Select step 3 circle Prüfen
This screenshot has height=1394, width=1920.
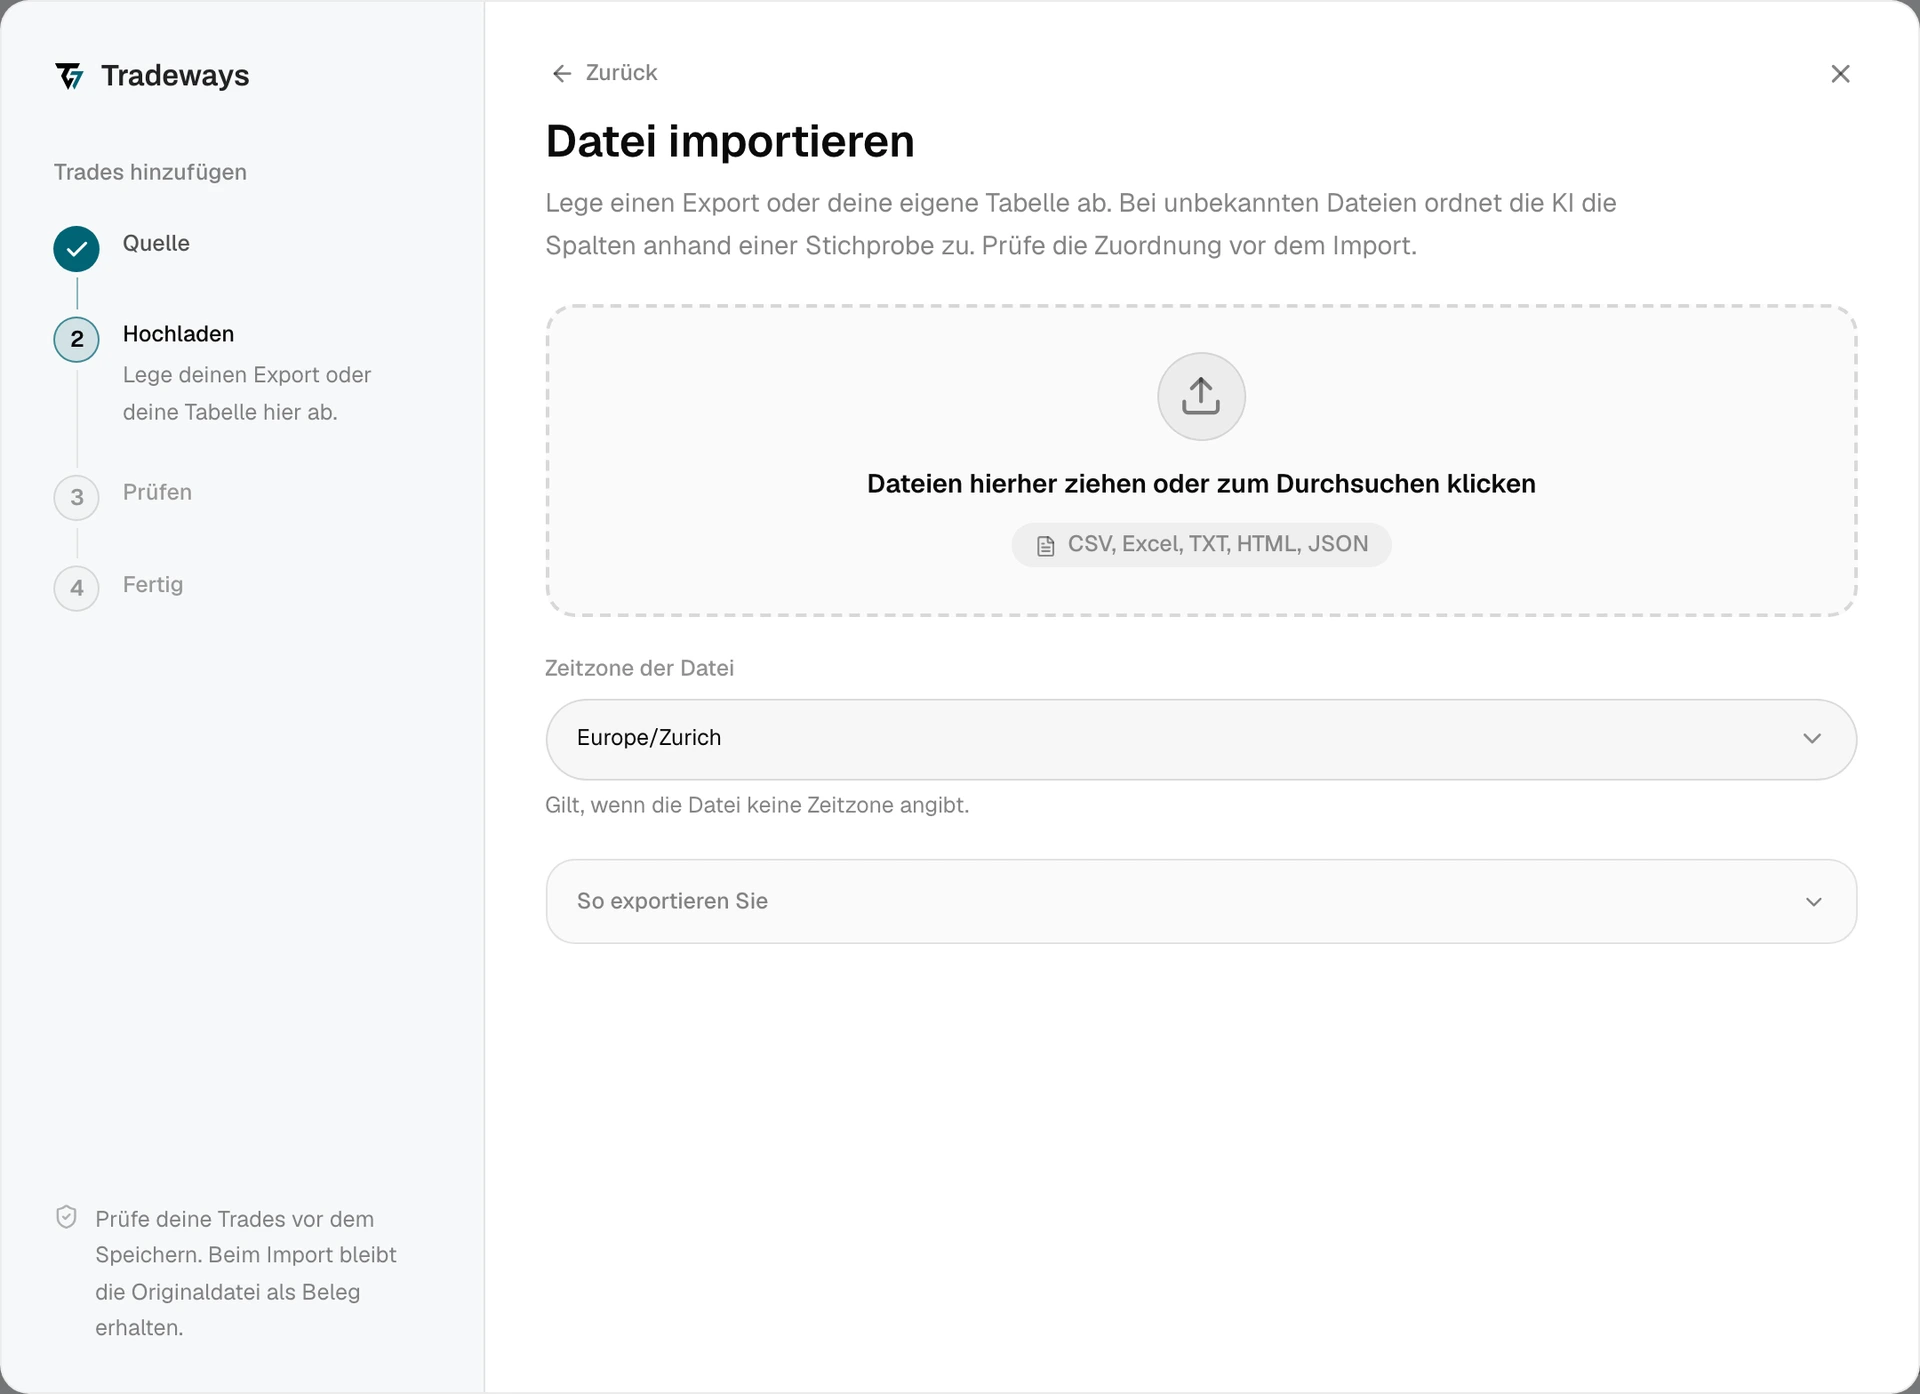click(x=76, y=497)
